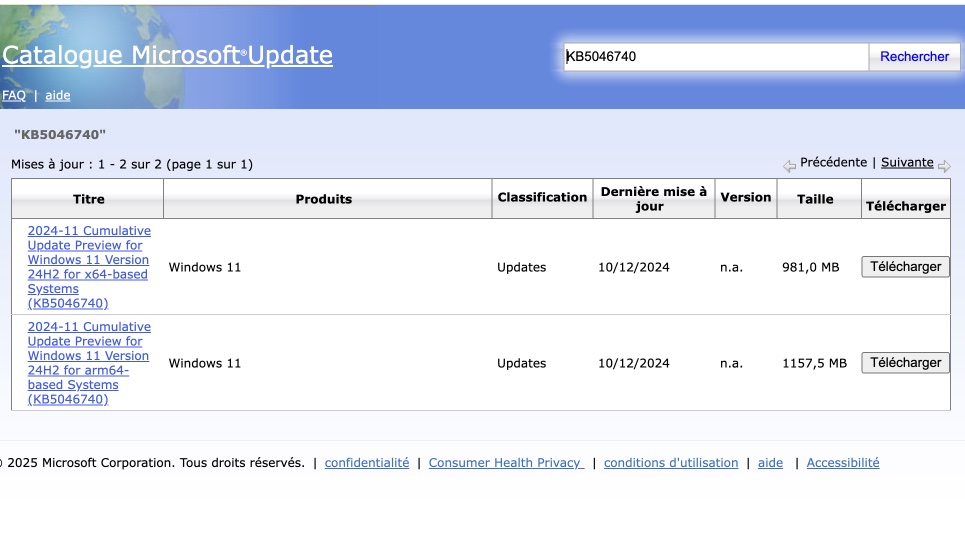Image resolution: width=965 pixels, height=547 pixels.
Task: Click the next page arrow icon
Action: 944,166
